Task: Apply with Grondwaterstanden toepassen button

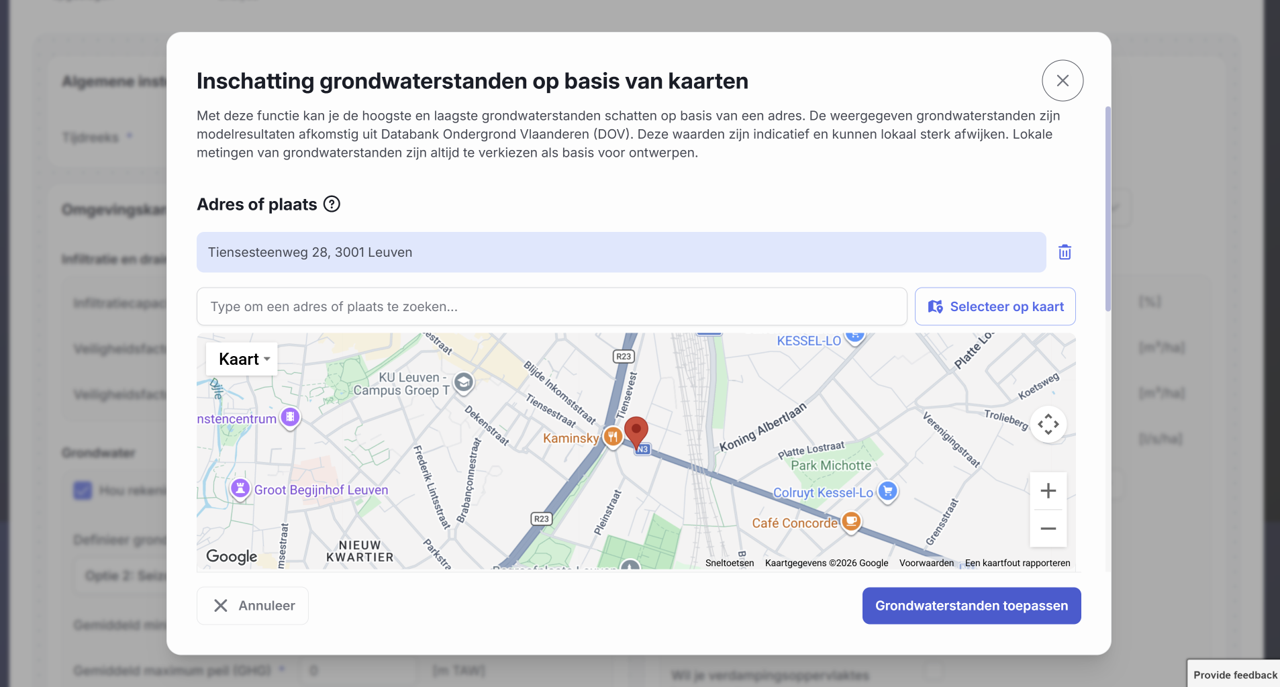Action: tap(971, 606)
